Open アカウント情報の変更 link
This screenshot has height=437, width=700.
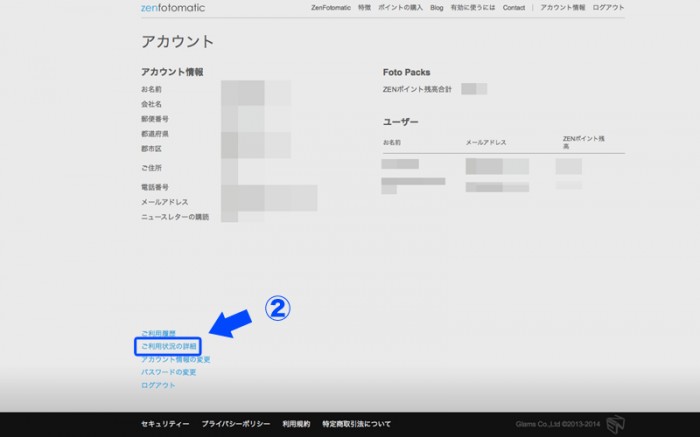coord(176,359)
